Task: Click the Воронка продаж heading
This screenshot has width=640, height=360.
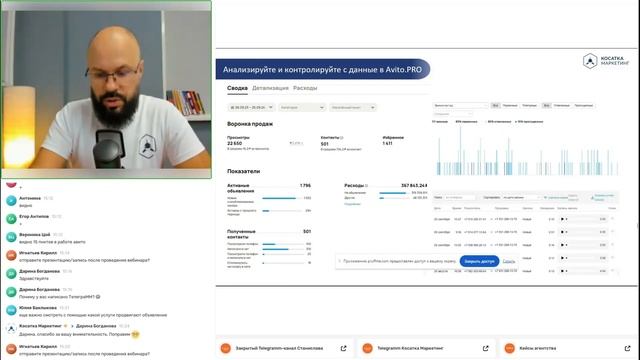Action: (250, 124)
